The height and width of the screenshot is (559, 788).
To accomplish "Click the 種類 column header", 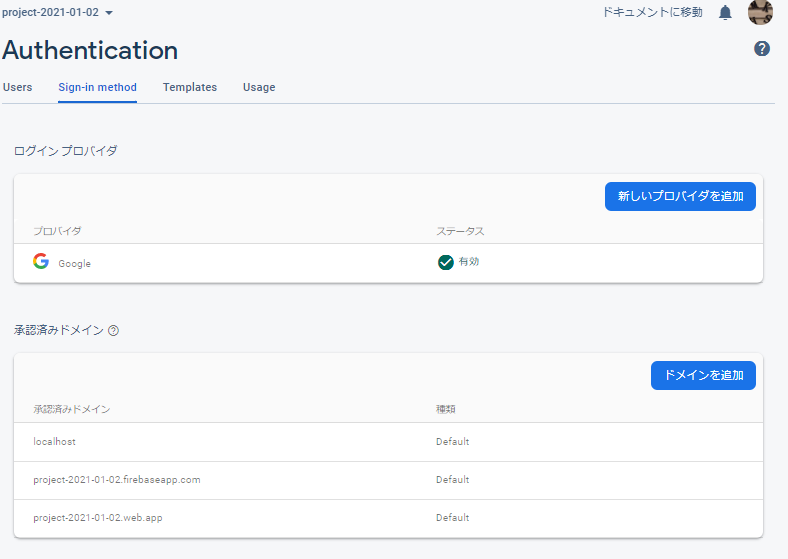I will pos(445,409).
